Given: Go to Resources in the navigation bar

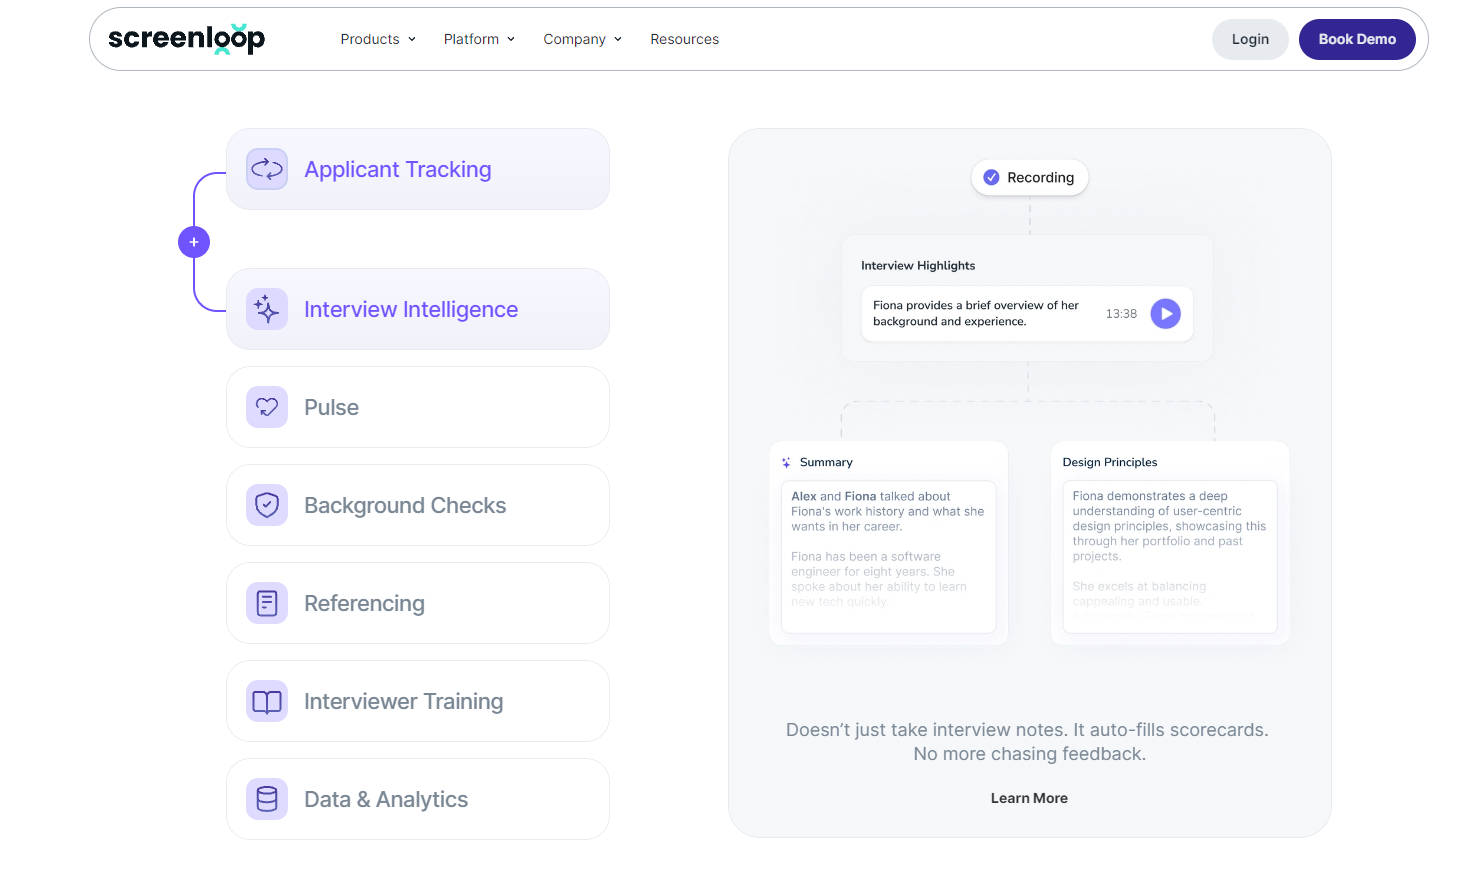Looking at the screenshot, I should point(684,39).
